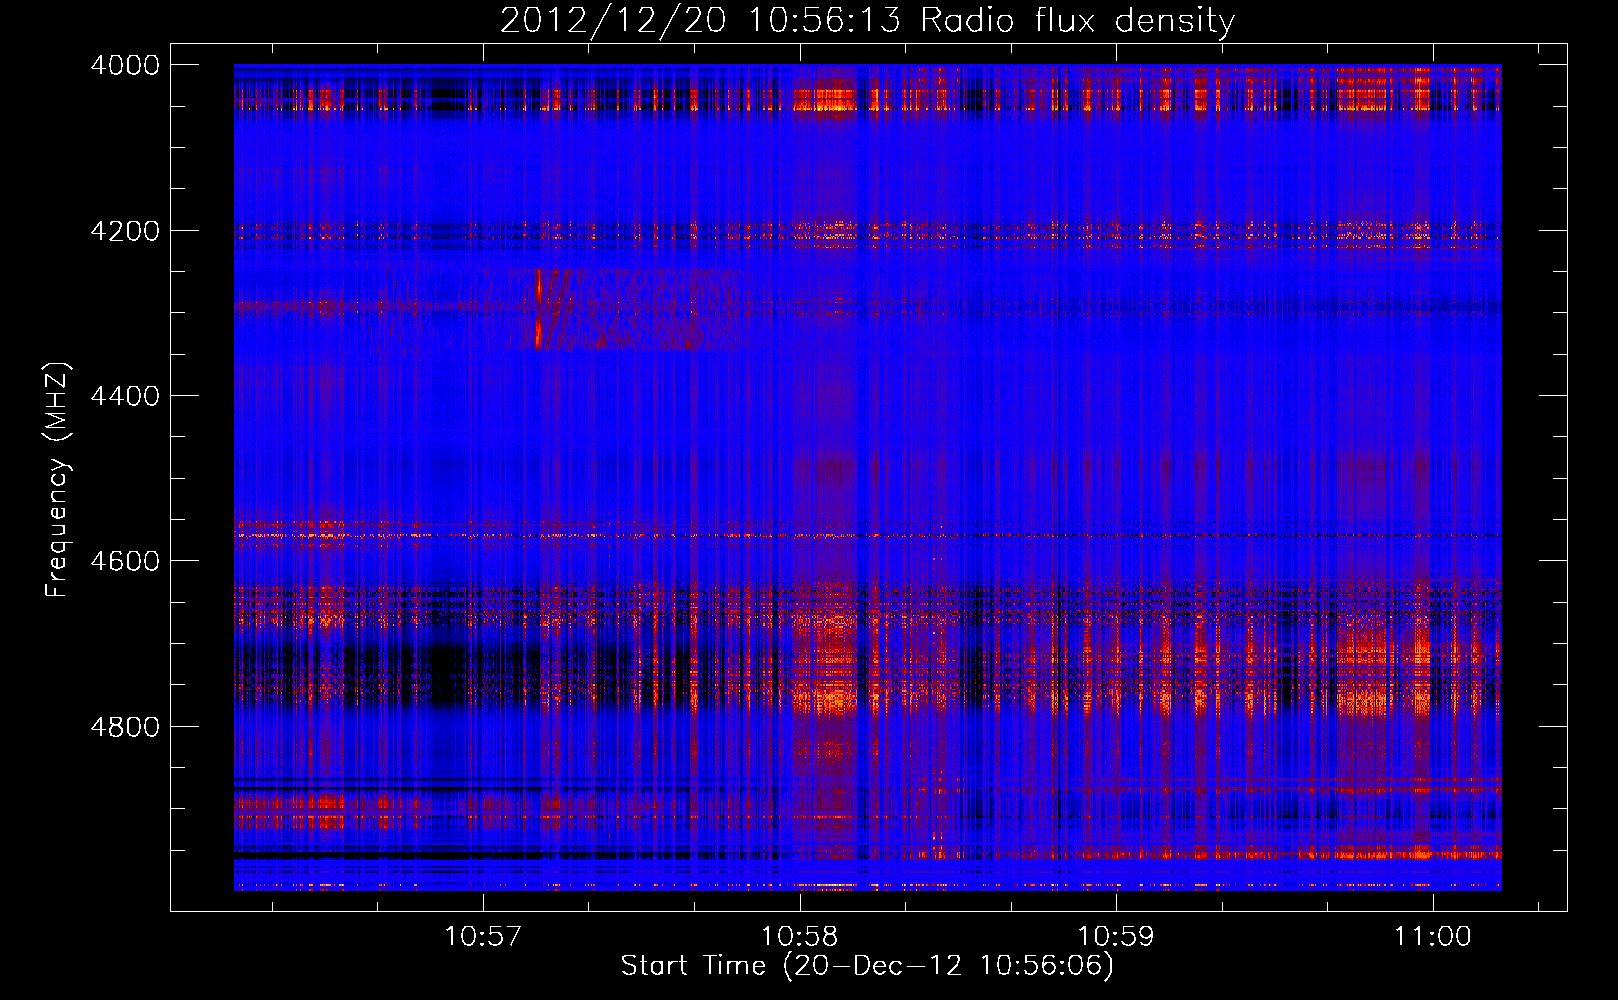1618x1000 pixels.
Task: Click the "Frequency (MHZ)" axis label
Action: pos(58,480)
